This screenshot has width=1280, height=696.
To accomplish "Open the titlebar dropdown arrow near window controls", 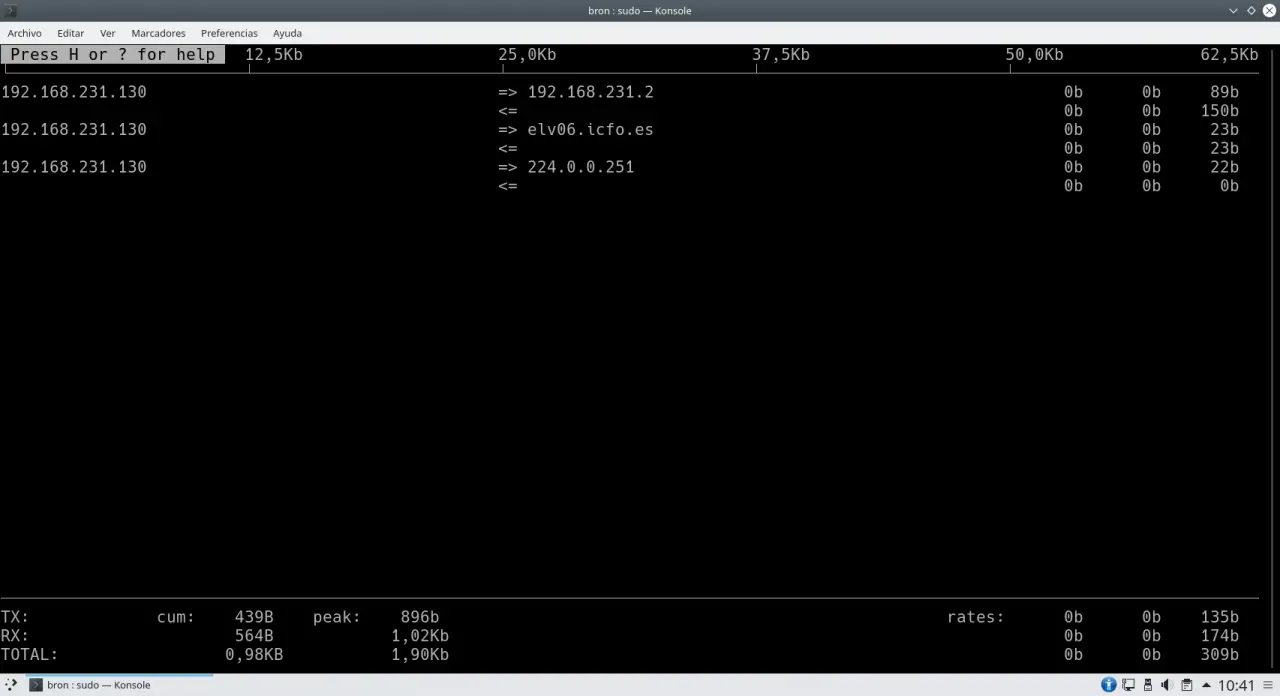I will [x=1233, y=11].
